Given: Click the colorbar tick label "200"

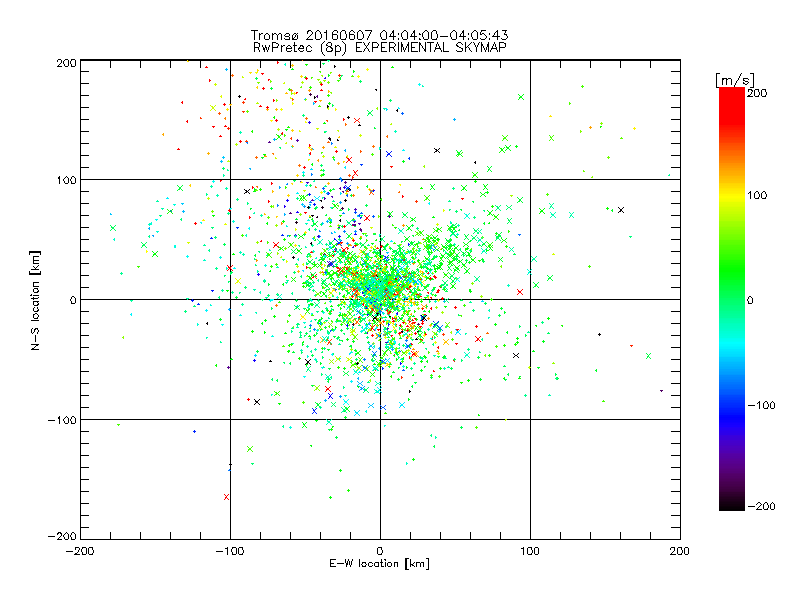Looking at the screenshot, I should (757, 93).
